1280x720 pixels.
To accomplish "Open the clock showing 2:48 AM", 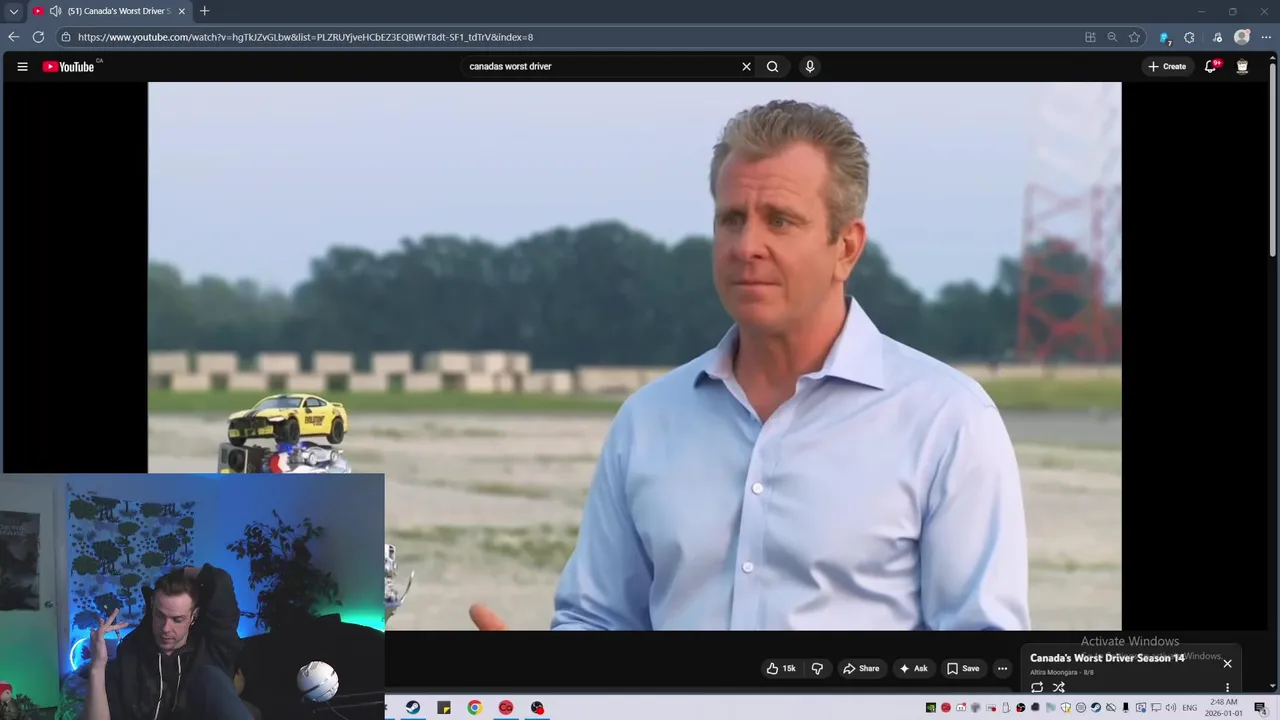I will [x=1223, y=708].
